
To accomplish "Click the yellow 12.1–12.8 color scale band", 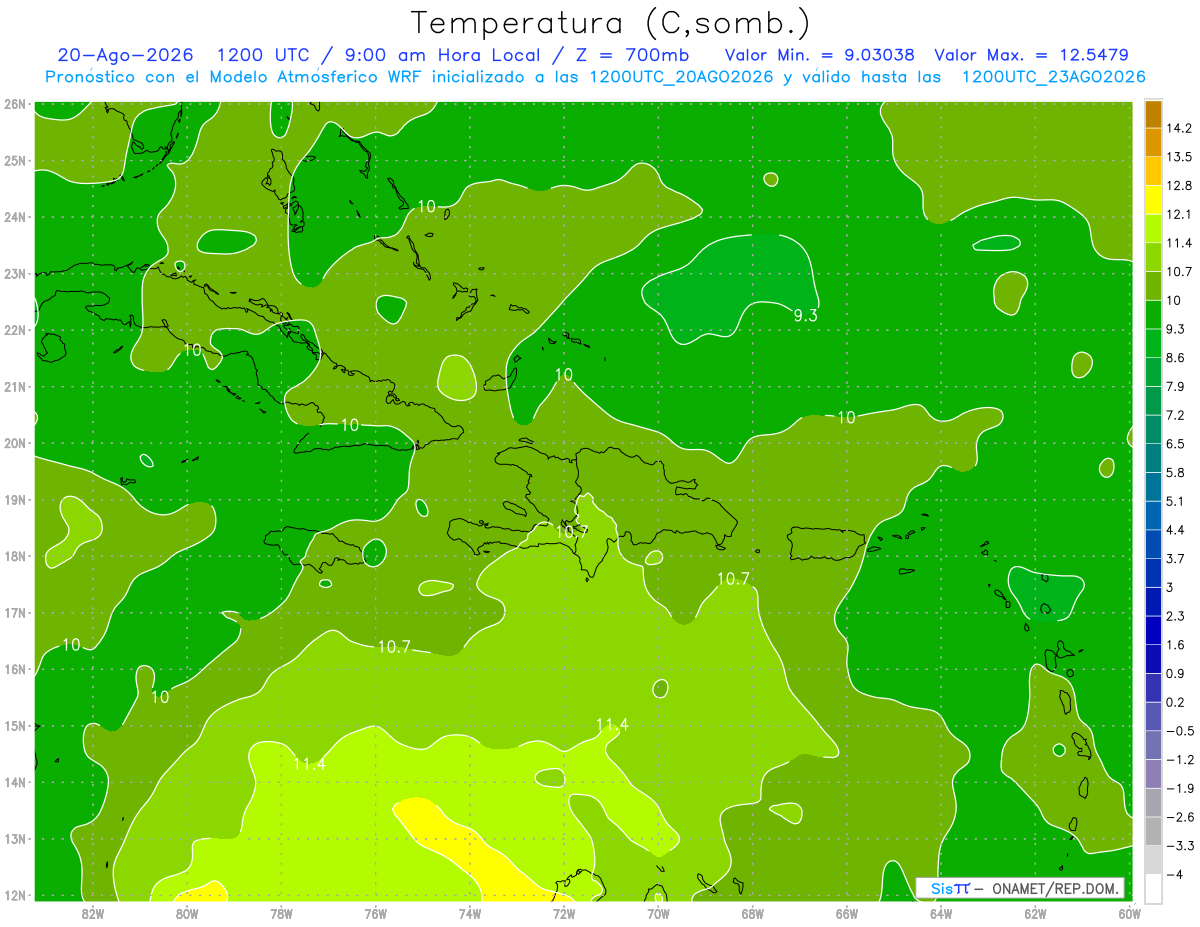I will [x=1153, y=199].
